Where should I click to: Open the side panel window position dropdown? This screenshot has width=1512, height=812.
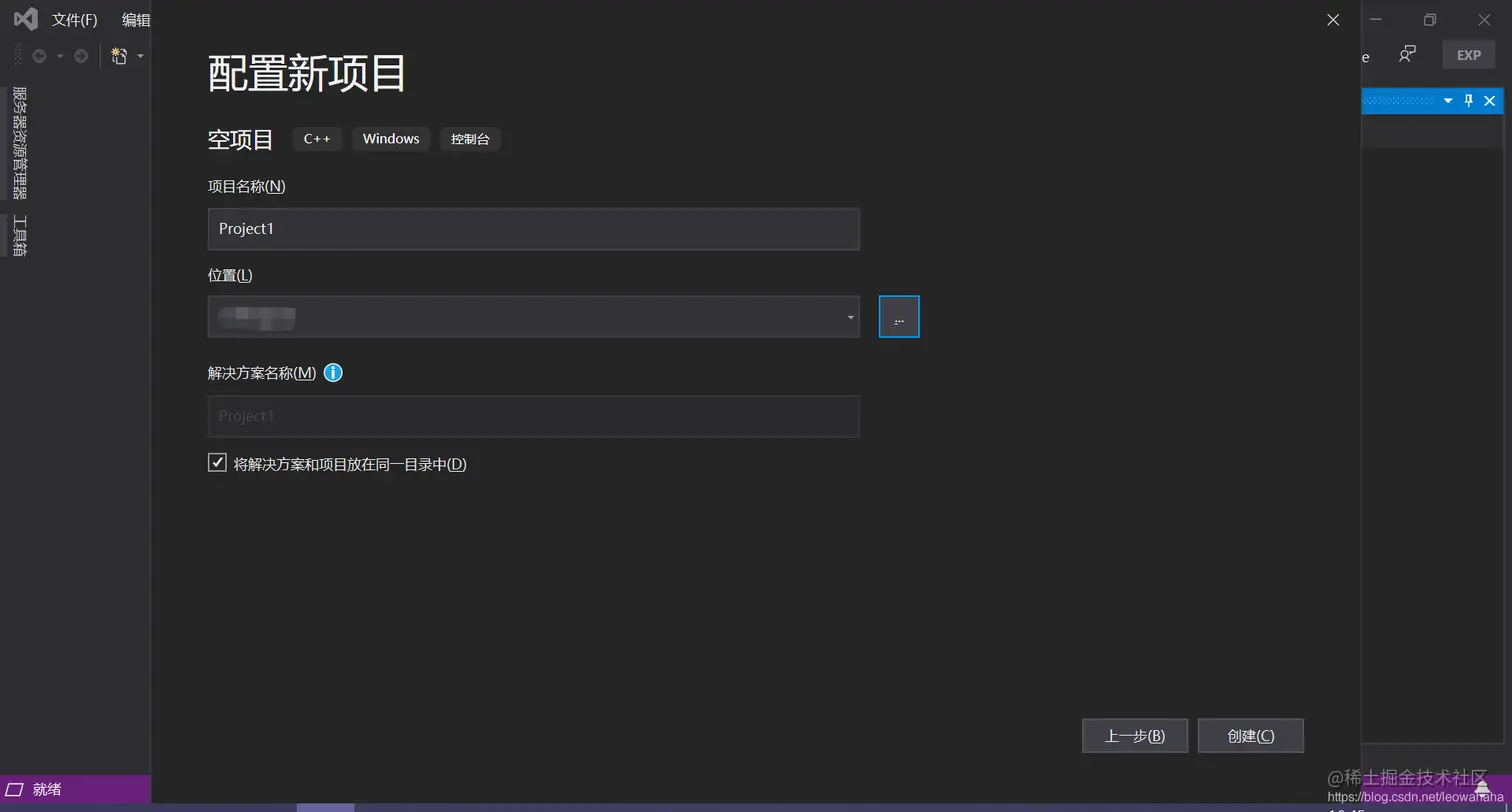[x=1448, y=101]
